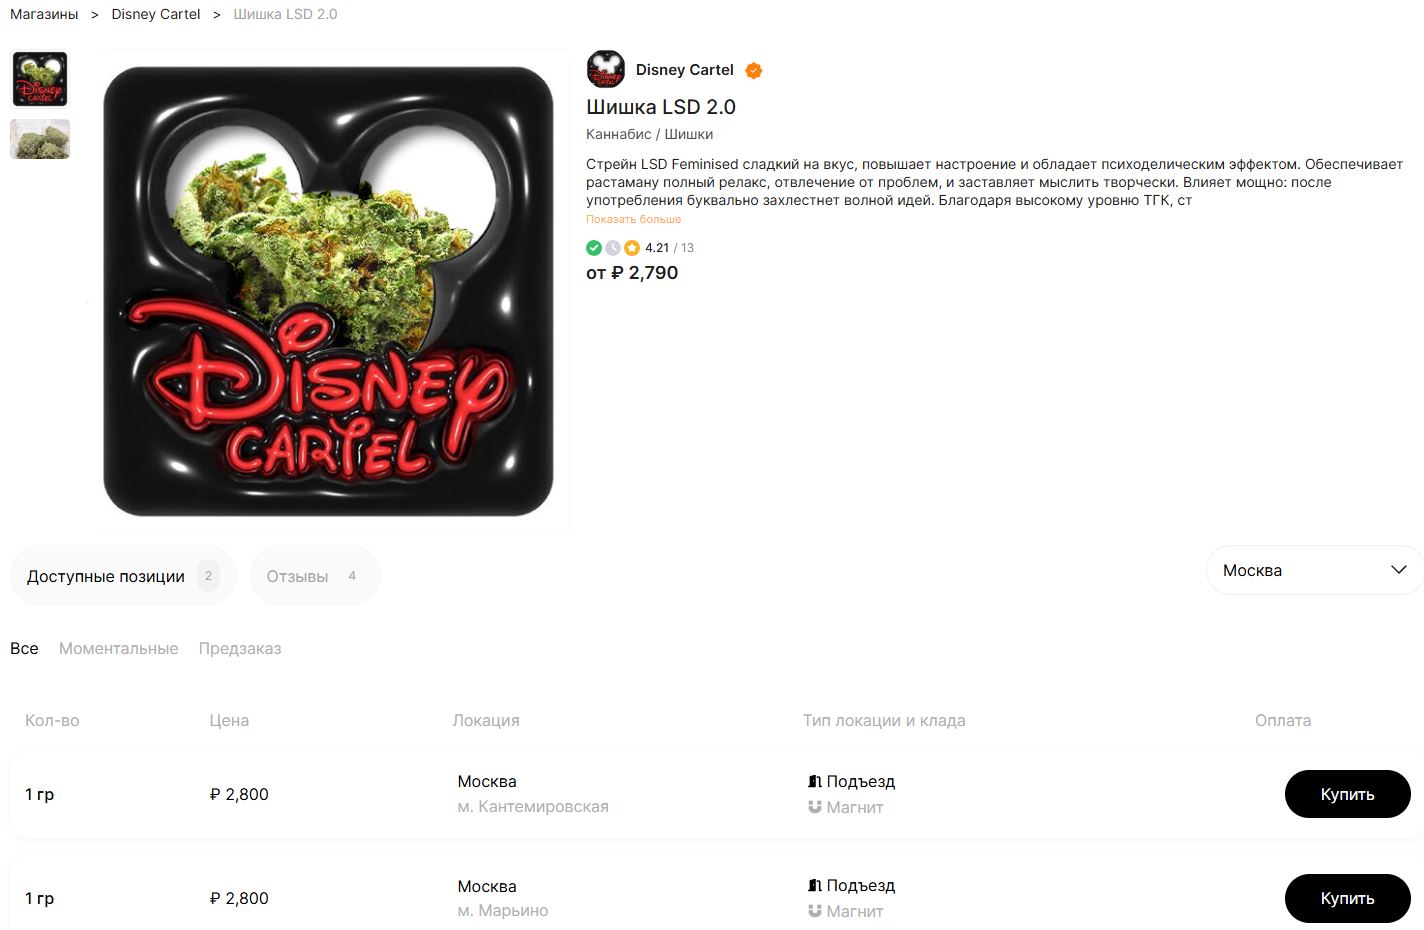Click the Магнит magnet icon in the Кантемировская row
The height and width of the screenshot is (930, 1424).
click(815, 807)
